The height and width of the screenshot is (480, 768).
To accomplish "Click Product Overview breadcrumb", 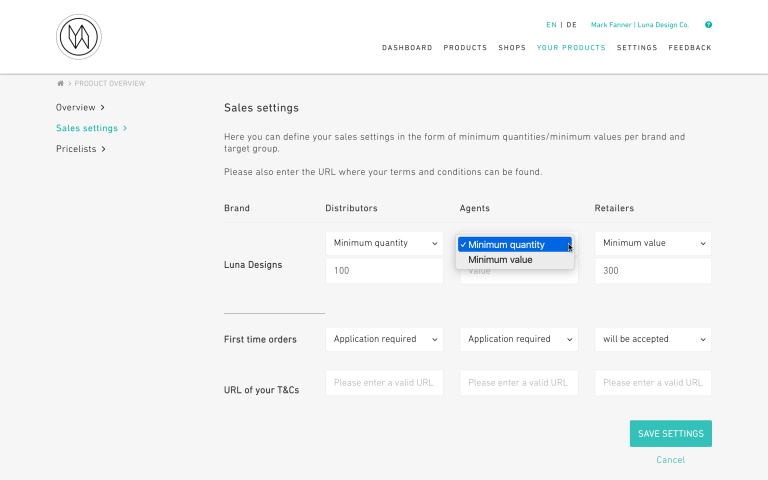I will click(110, 83).
